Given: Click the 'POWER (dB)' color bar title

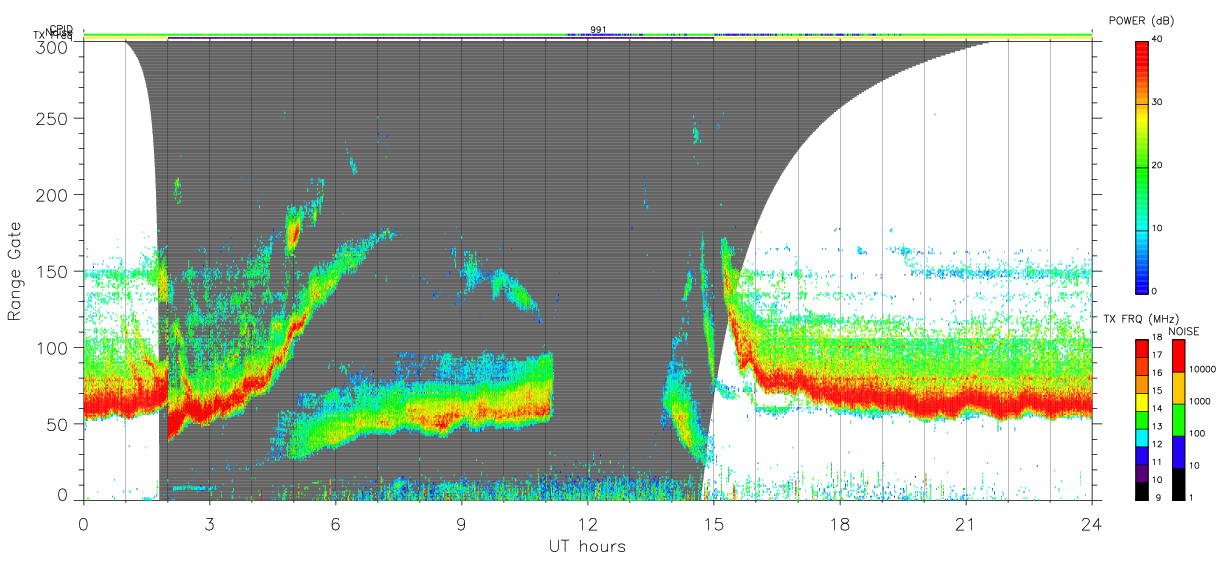Looking at the screenshot, I should click(x=1143, y=20).
